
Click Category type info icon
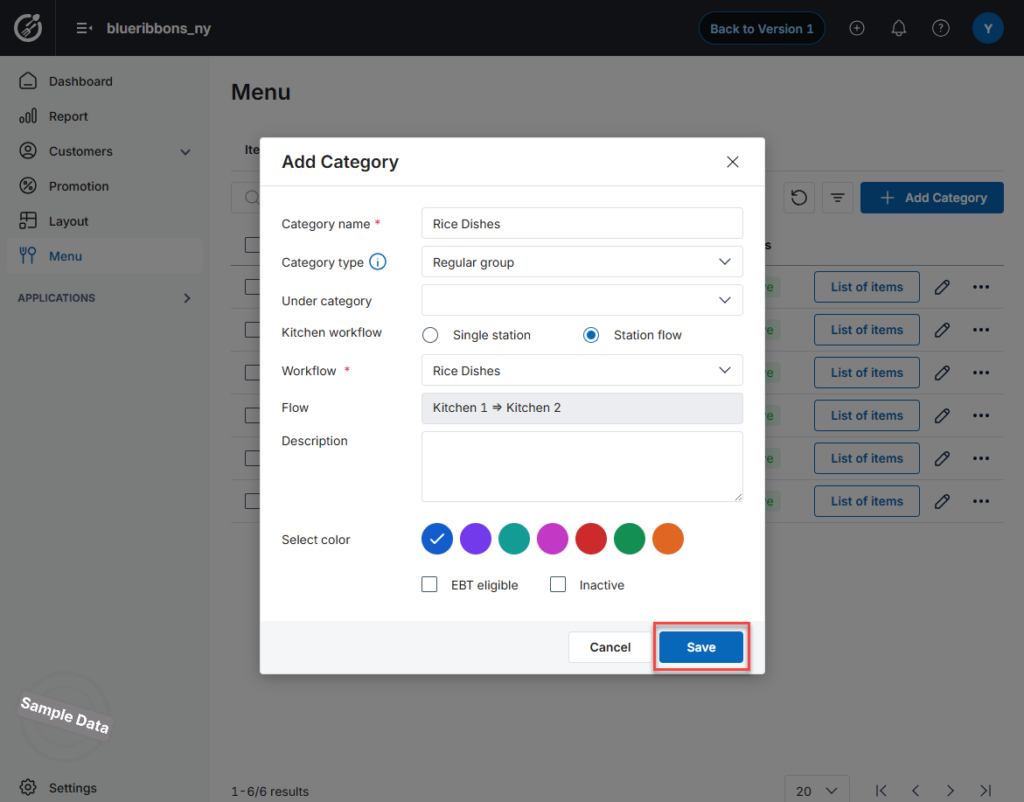click(x=377, y=262)
